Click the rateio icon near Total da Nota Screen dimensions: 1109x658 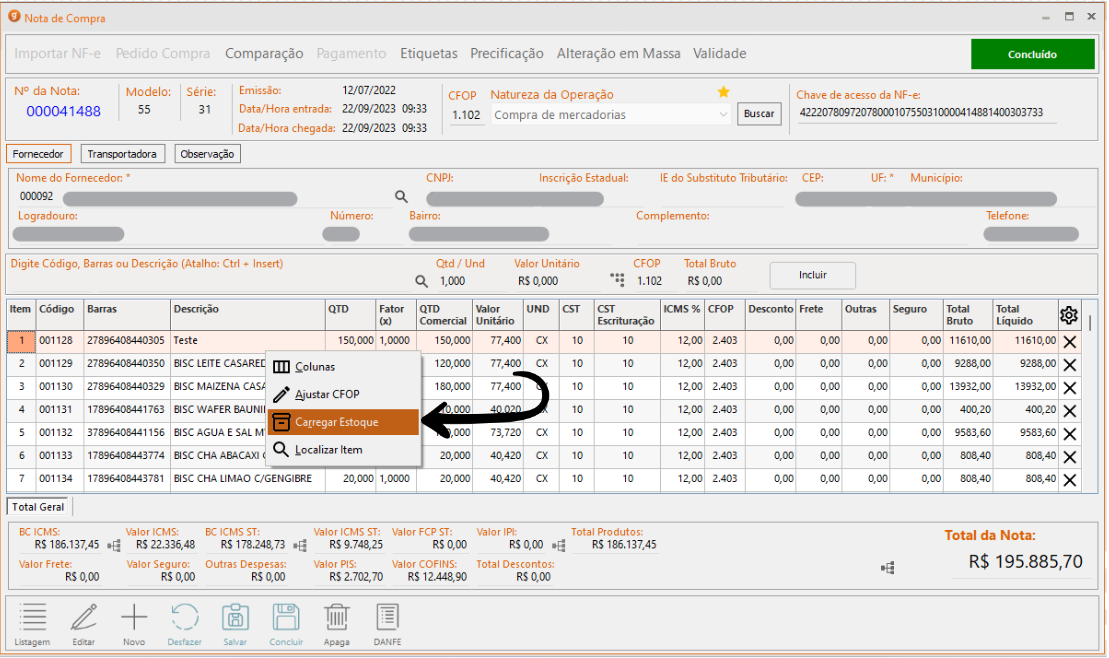[x=888, y=567]
